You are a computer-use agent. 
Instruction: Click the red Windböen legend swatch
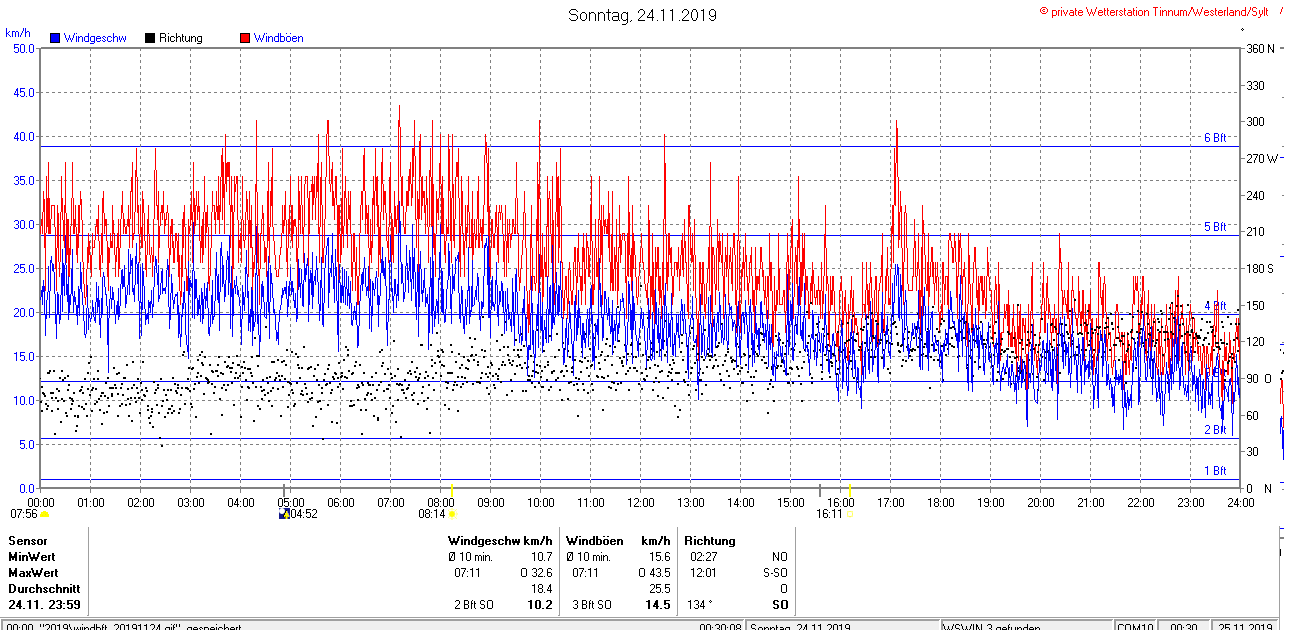point(245,38)
